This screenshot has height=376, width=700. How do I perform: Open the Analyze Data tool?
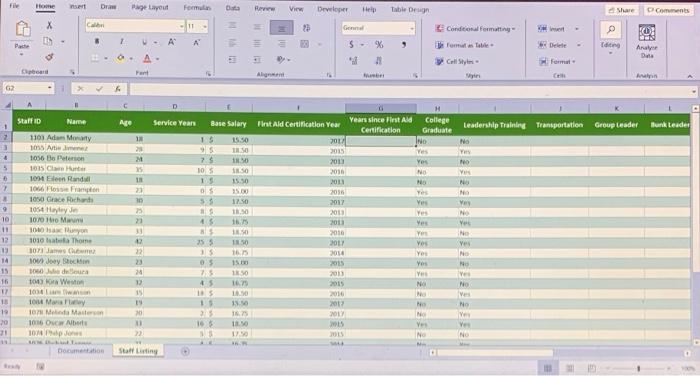[647, 41]
